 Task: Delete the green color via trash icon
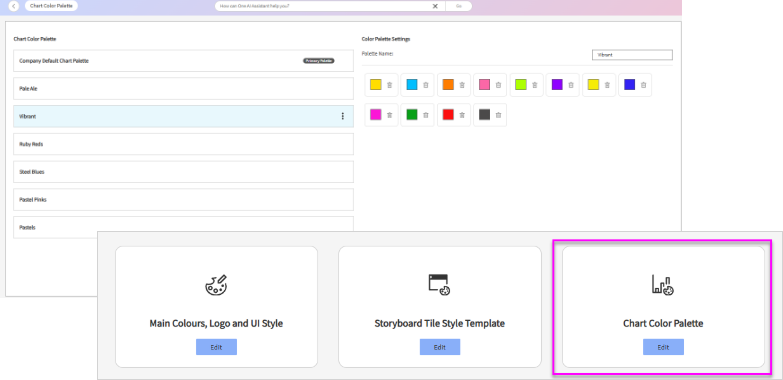[x=426, y=115]
